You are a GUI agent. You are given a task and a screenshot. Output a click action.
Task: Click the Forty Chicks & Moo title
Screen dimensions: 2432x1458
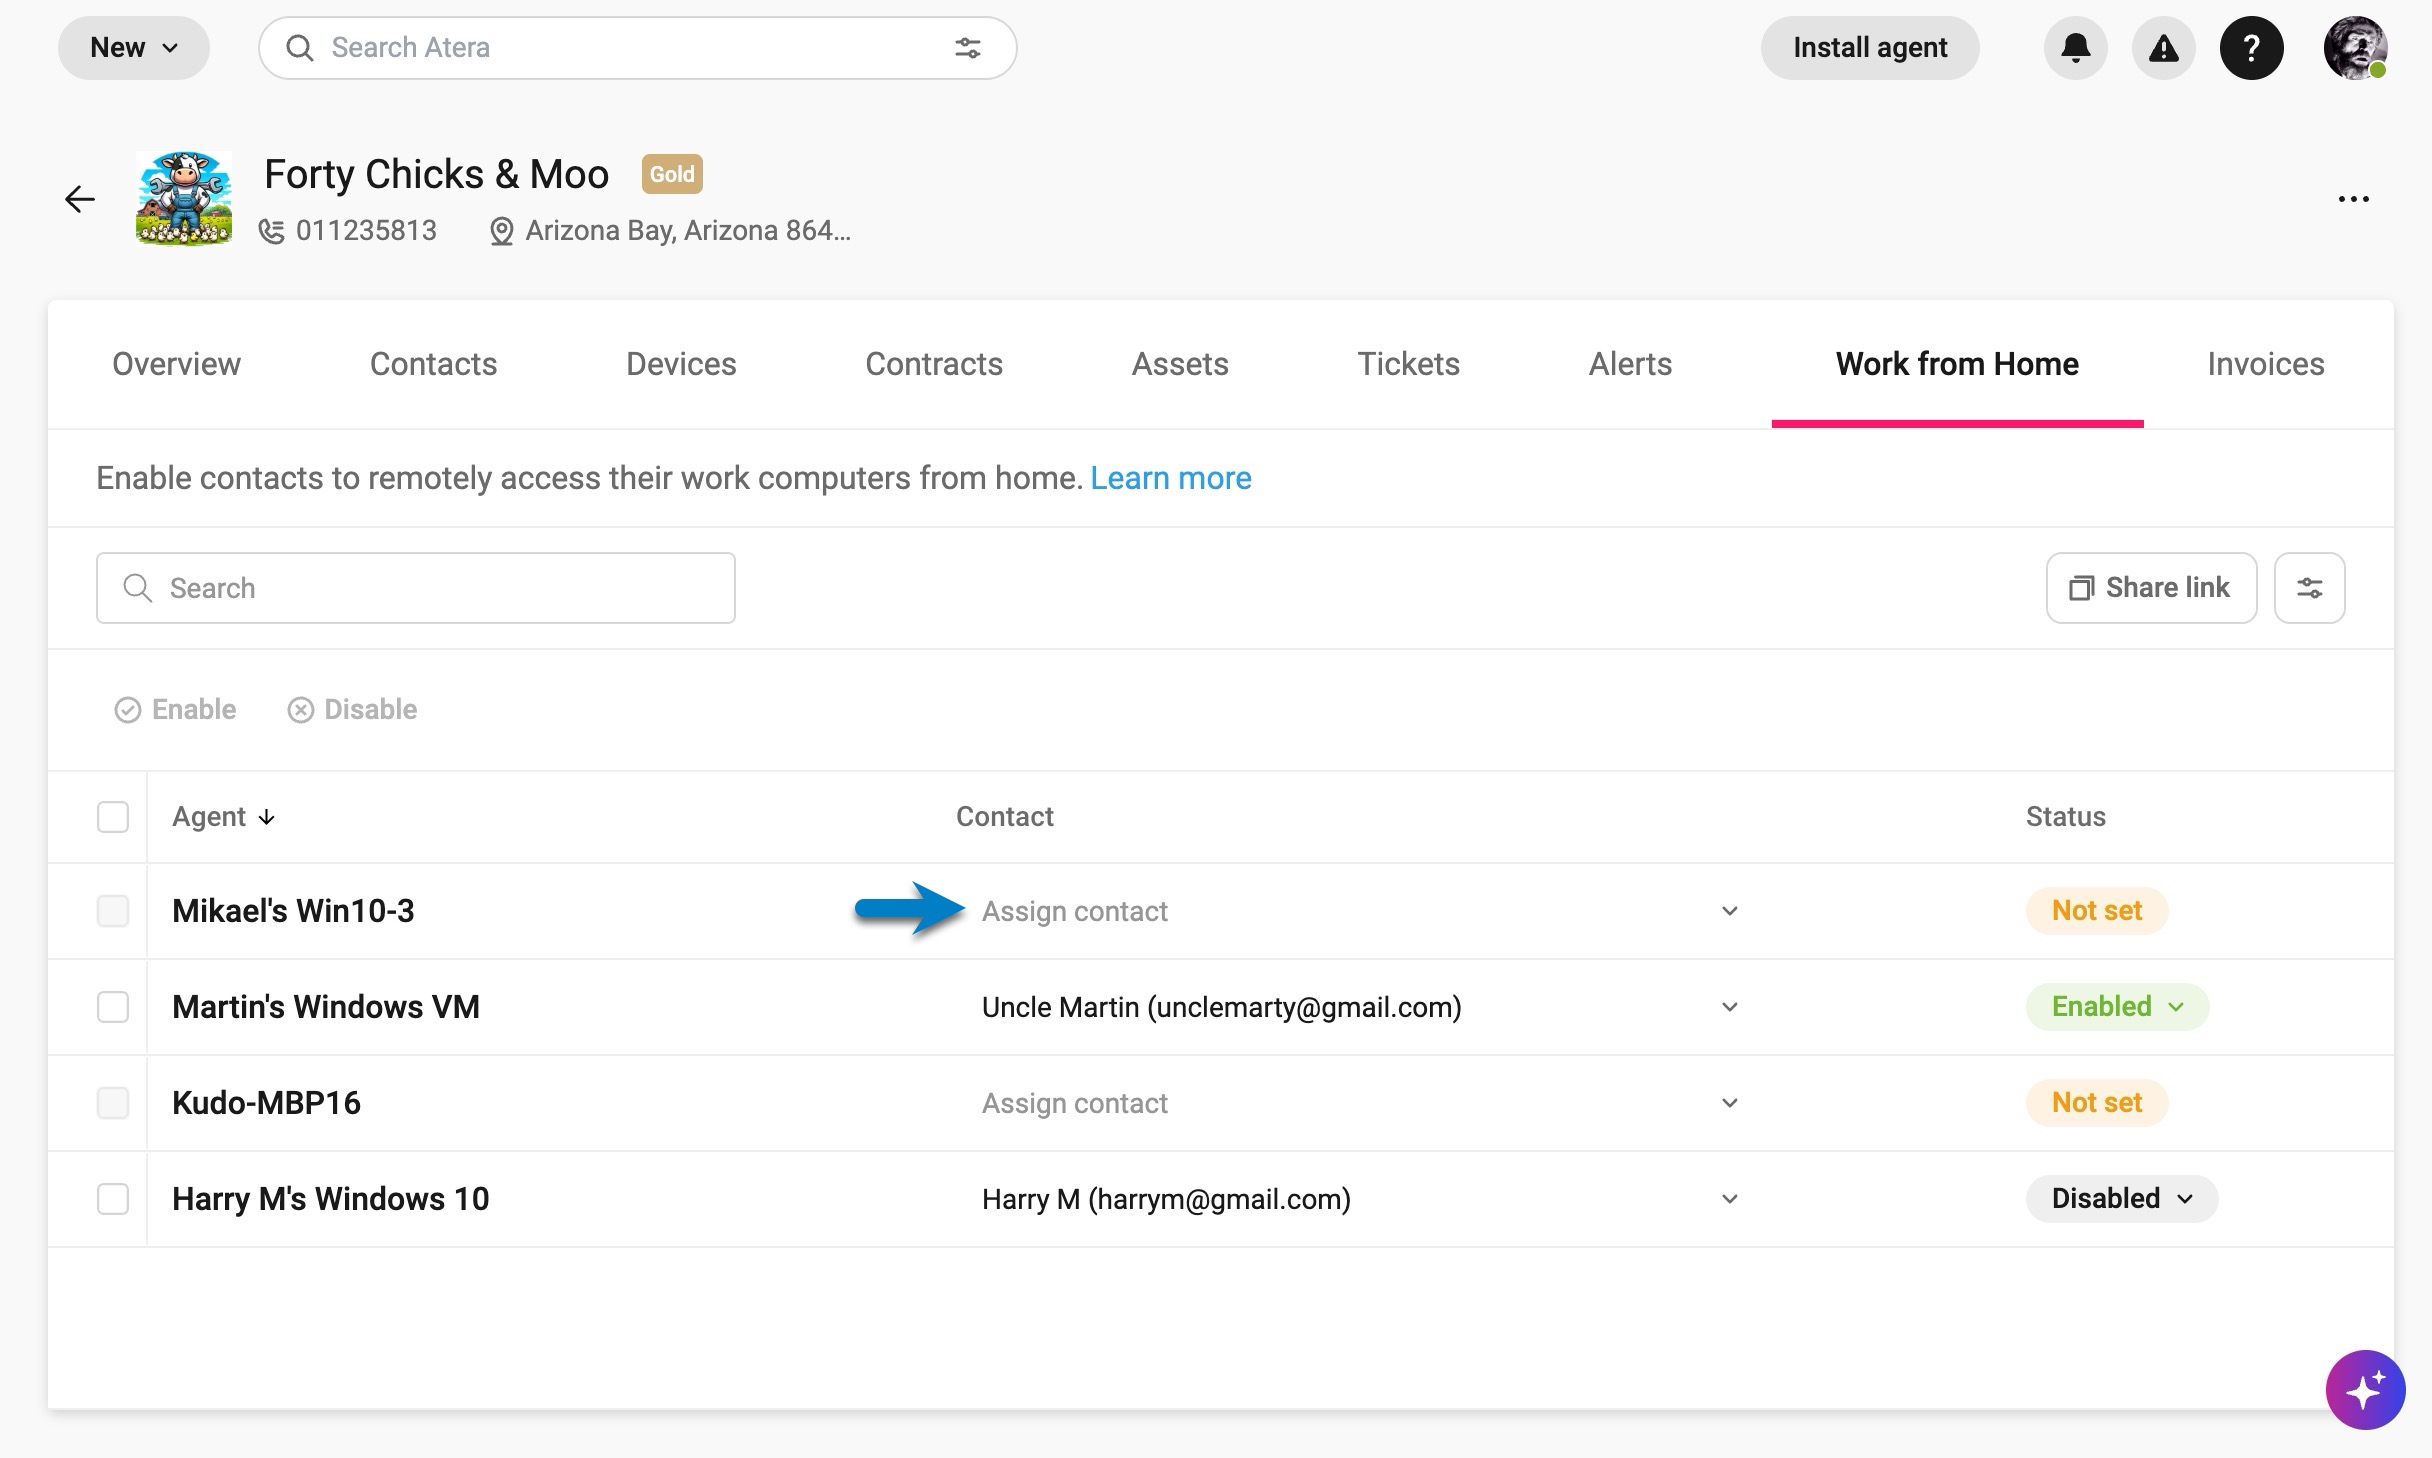(x=436, y=175)
